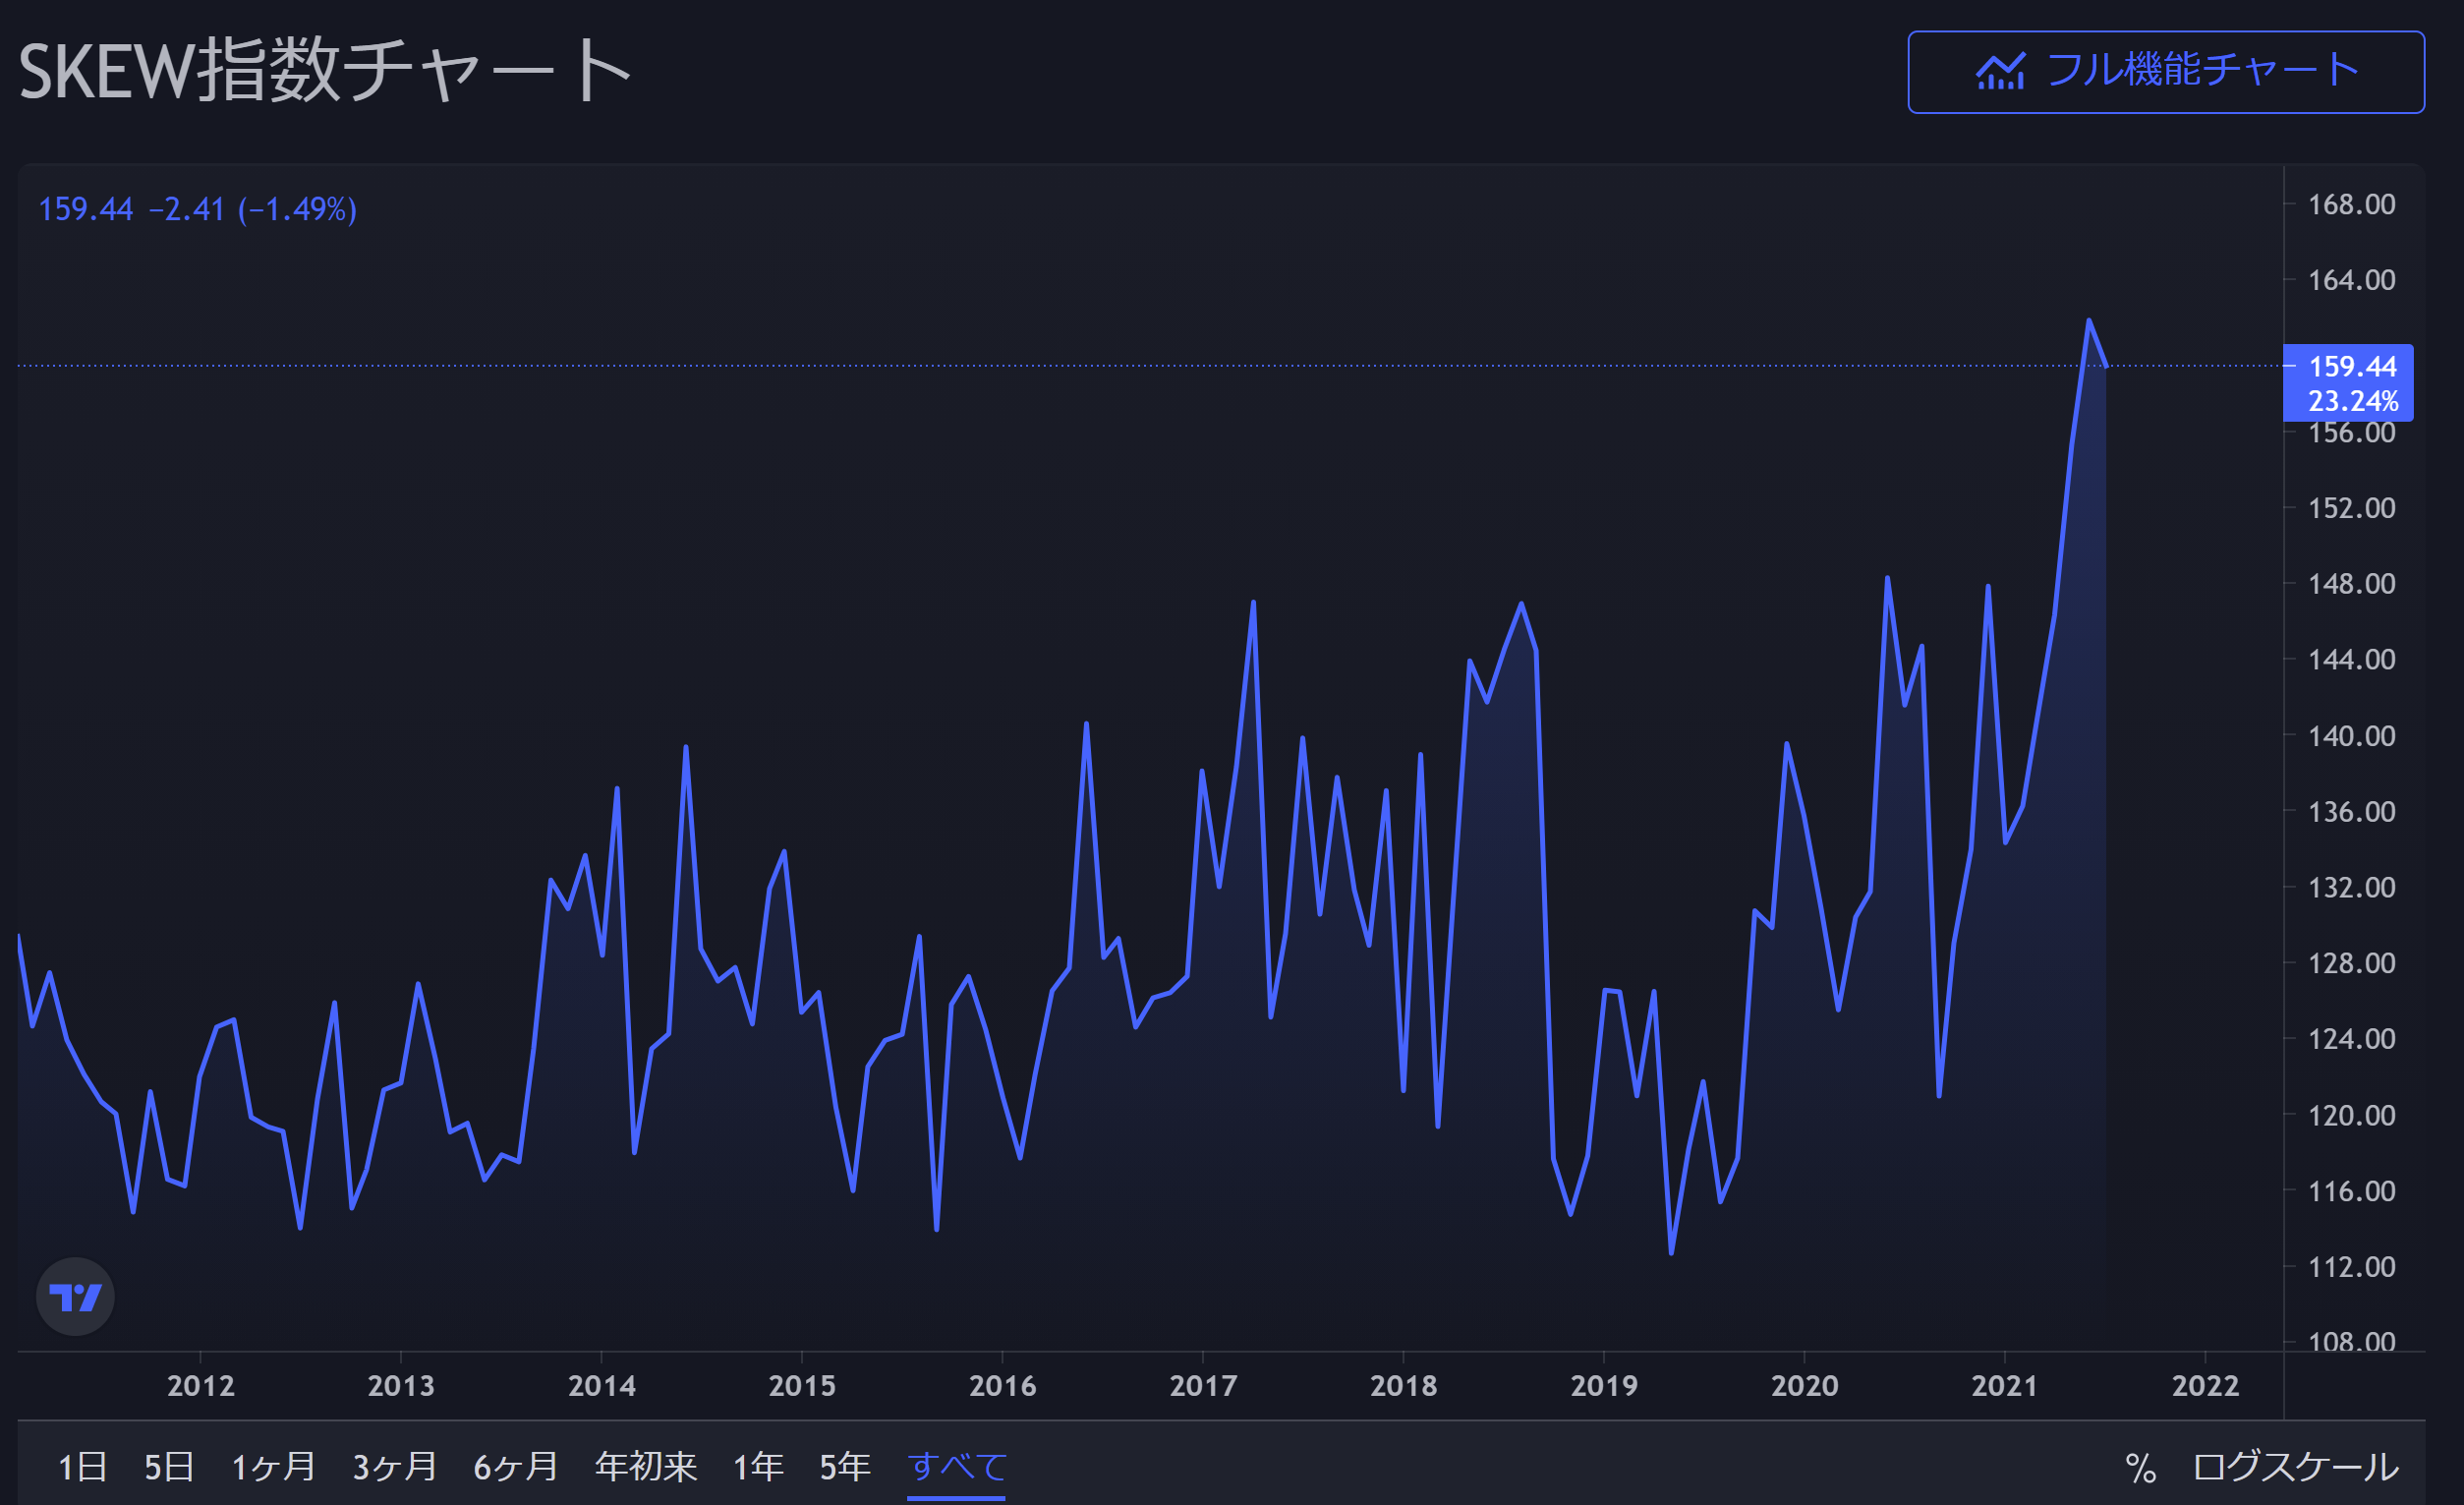
Task: Click the SKEW指数チャート heading
Action: point(325,70)
